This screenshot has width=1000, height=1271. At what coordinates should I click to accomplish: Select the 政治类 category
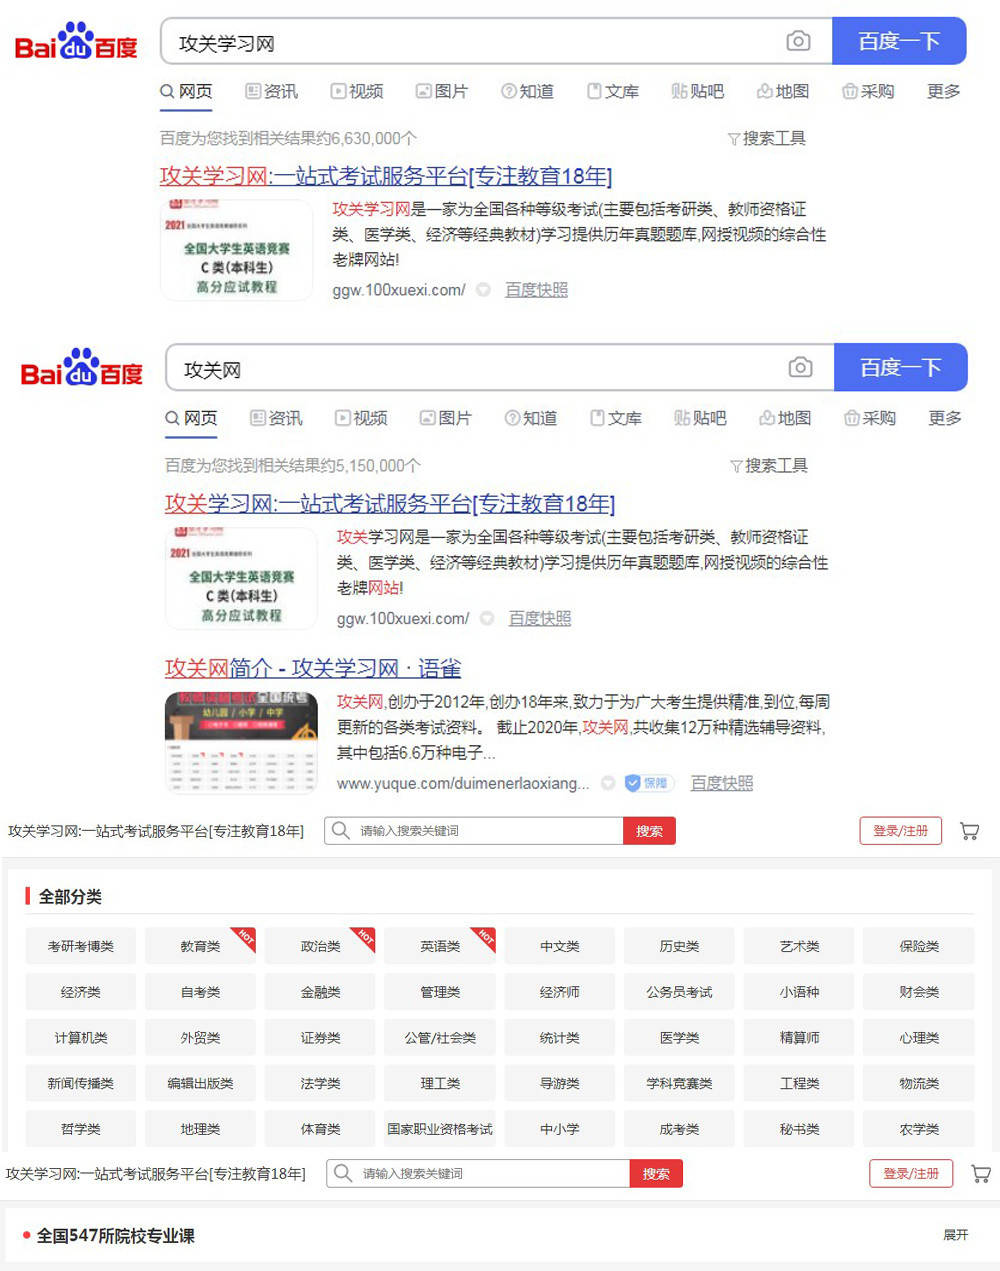(320, 946)
